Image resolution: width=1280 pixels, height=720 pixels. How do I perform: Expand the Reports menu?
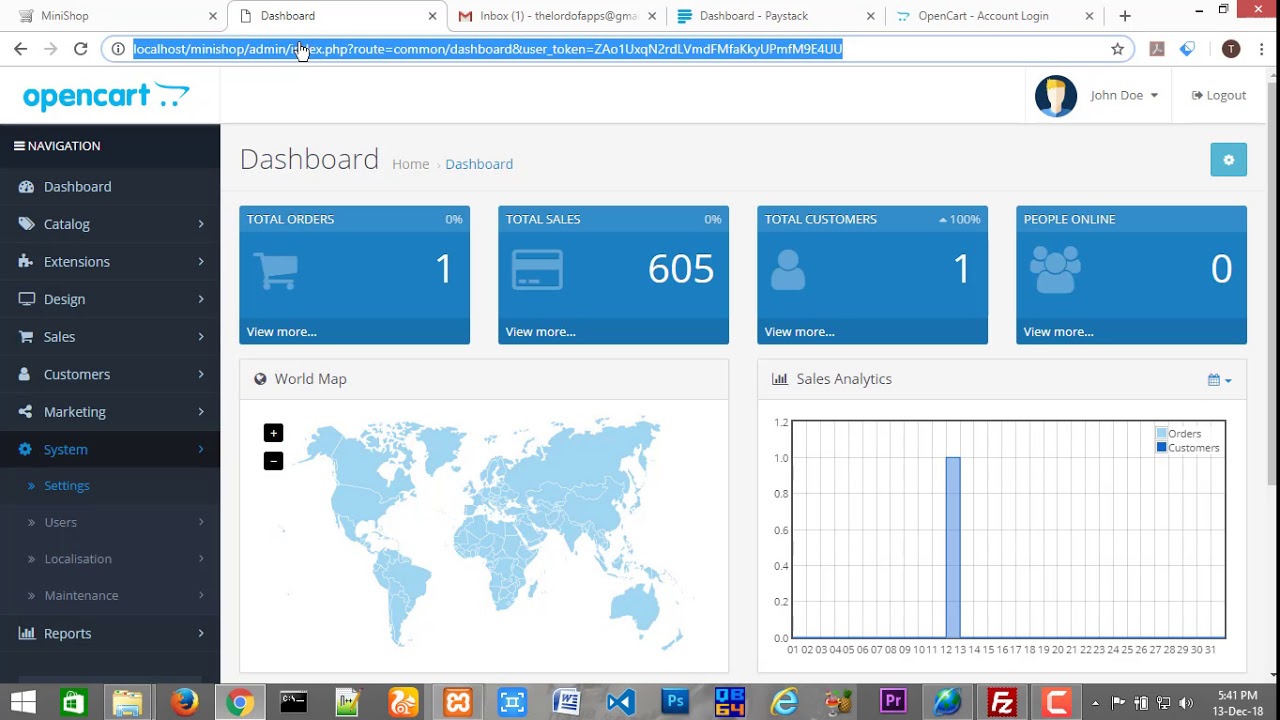(x=201, y=633)
